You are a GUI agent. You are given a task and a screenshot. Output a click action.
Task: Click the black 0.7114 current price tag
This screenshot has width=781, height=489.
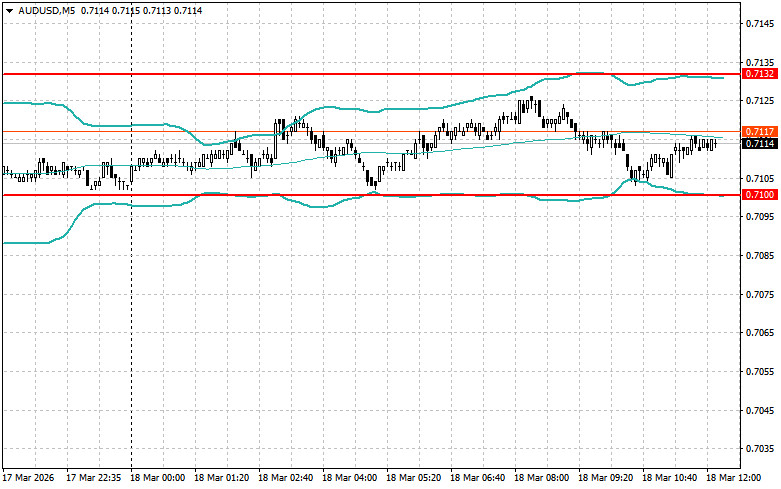click(759, 144)
